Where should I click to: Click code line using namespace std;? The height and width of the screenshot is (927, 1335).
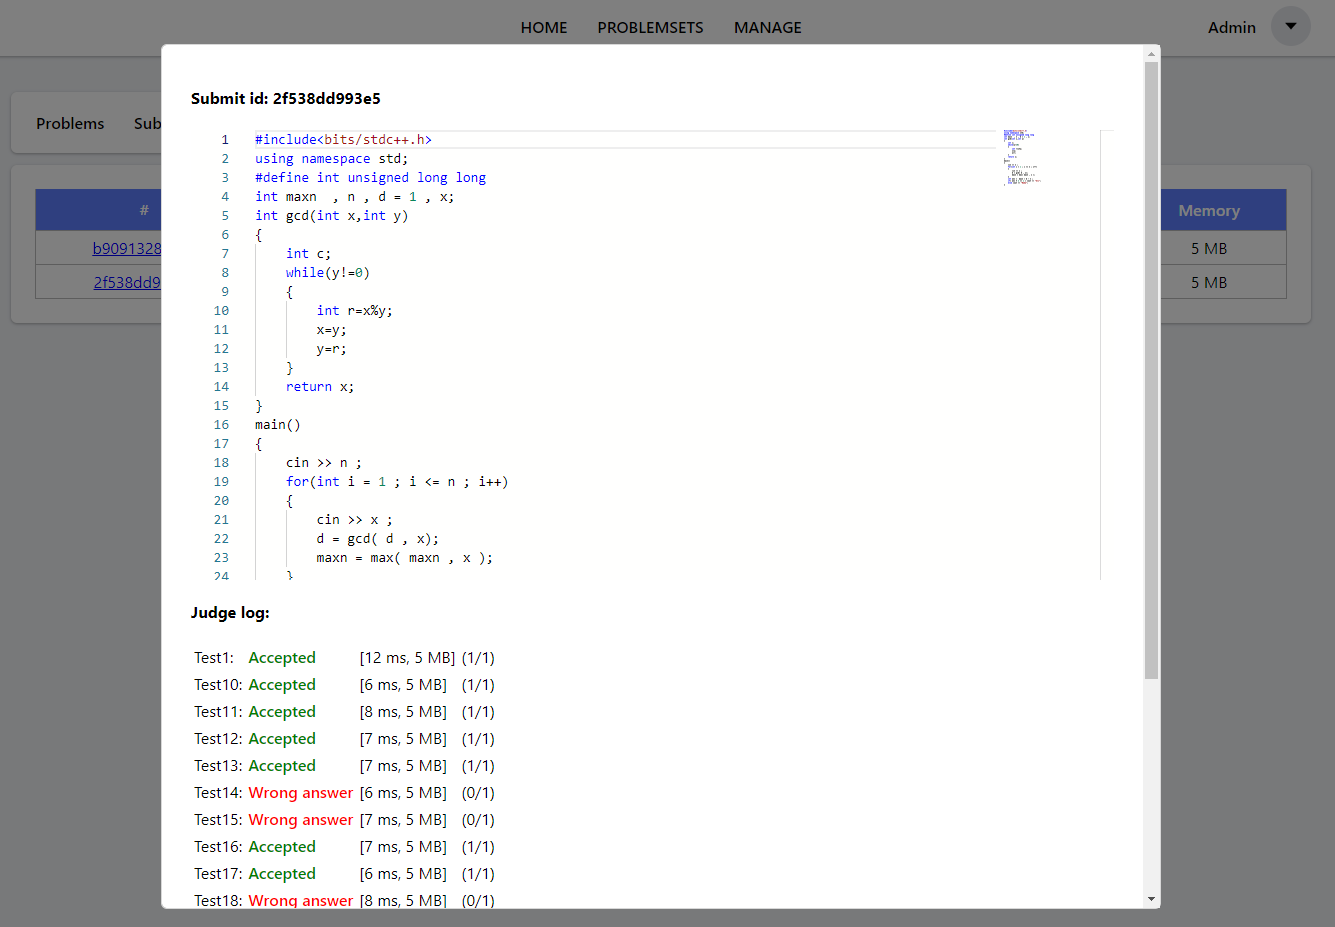point(331,159)
